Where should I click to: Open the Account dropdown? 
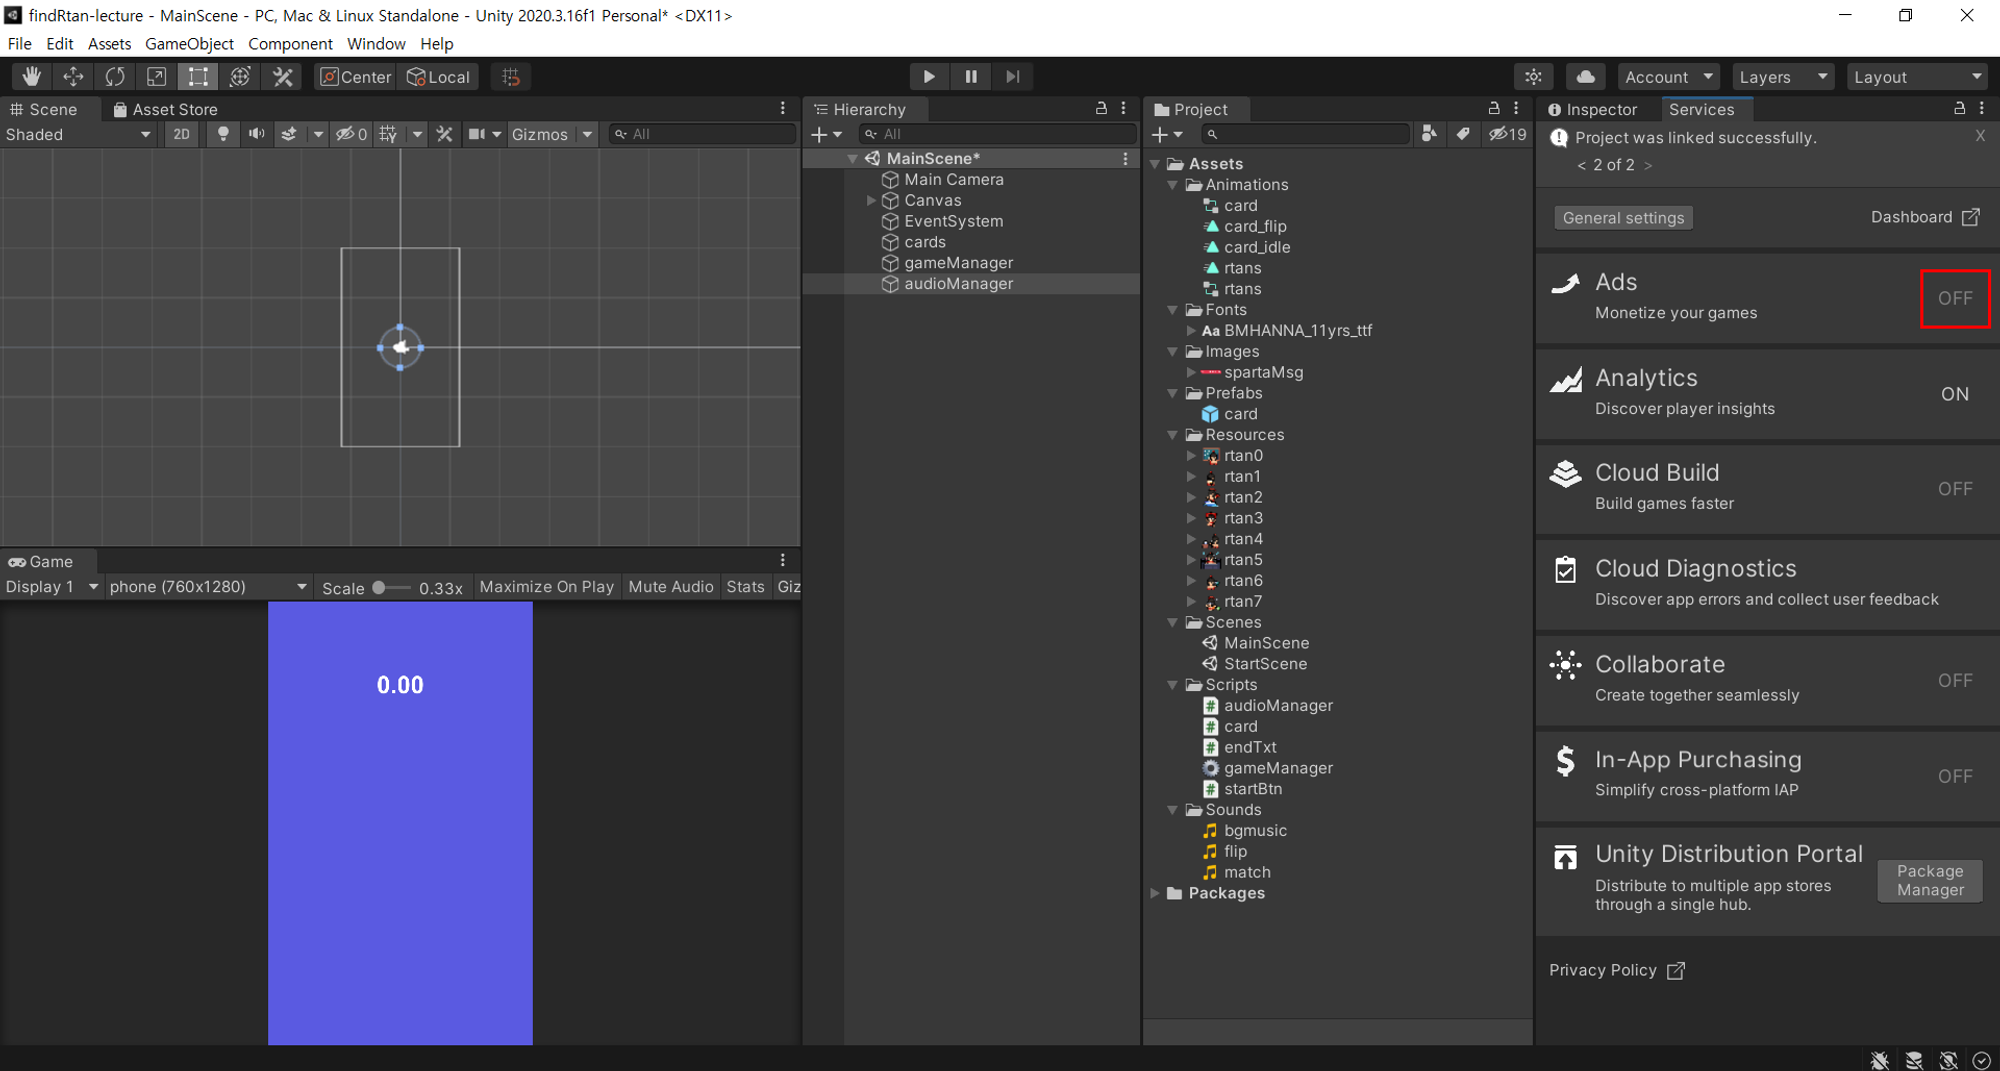point(1668,77)
